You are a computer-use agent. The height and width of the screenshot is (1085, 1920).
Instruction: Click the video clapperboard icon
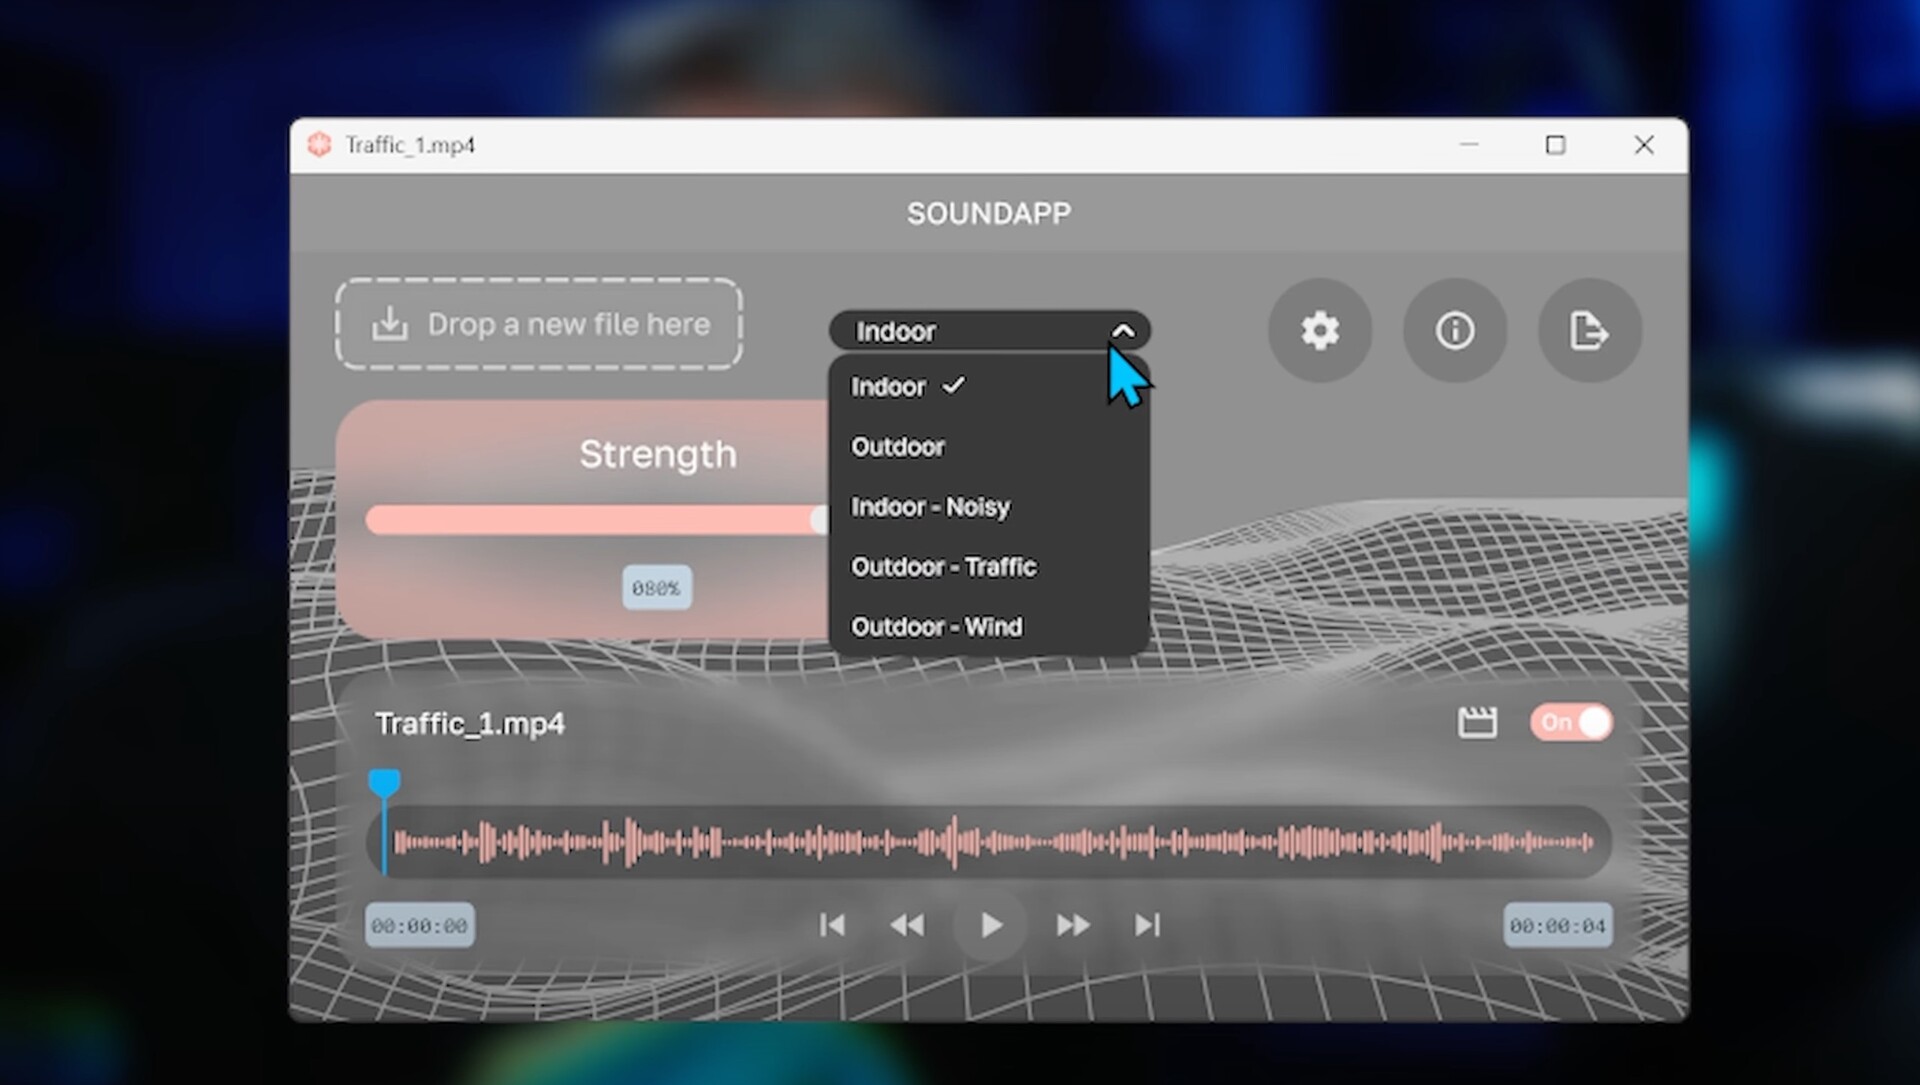(x=1476, y=722)
